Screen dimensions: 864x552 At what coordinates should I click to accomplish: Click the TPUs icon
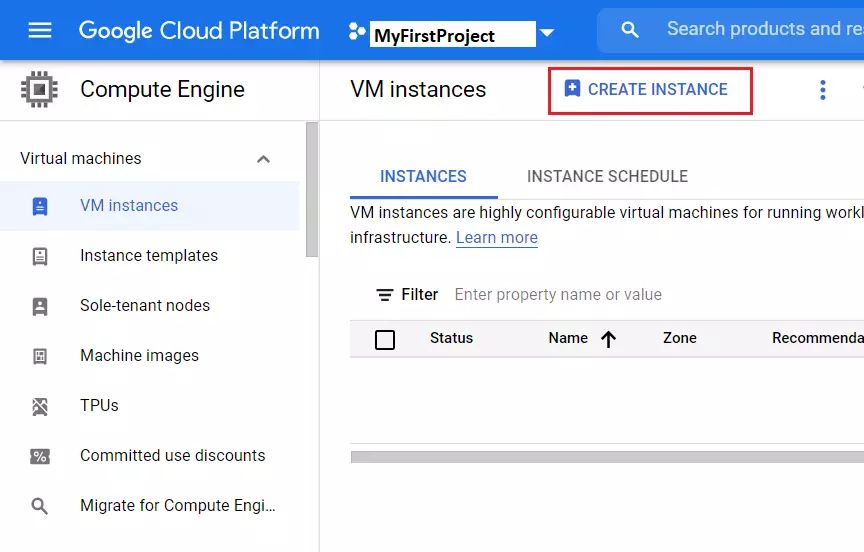[40, 407]
